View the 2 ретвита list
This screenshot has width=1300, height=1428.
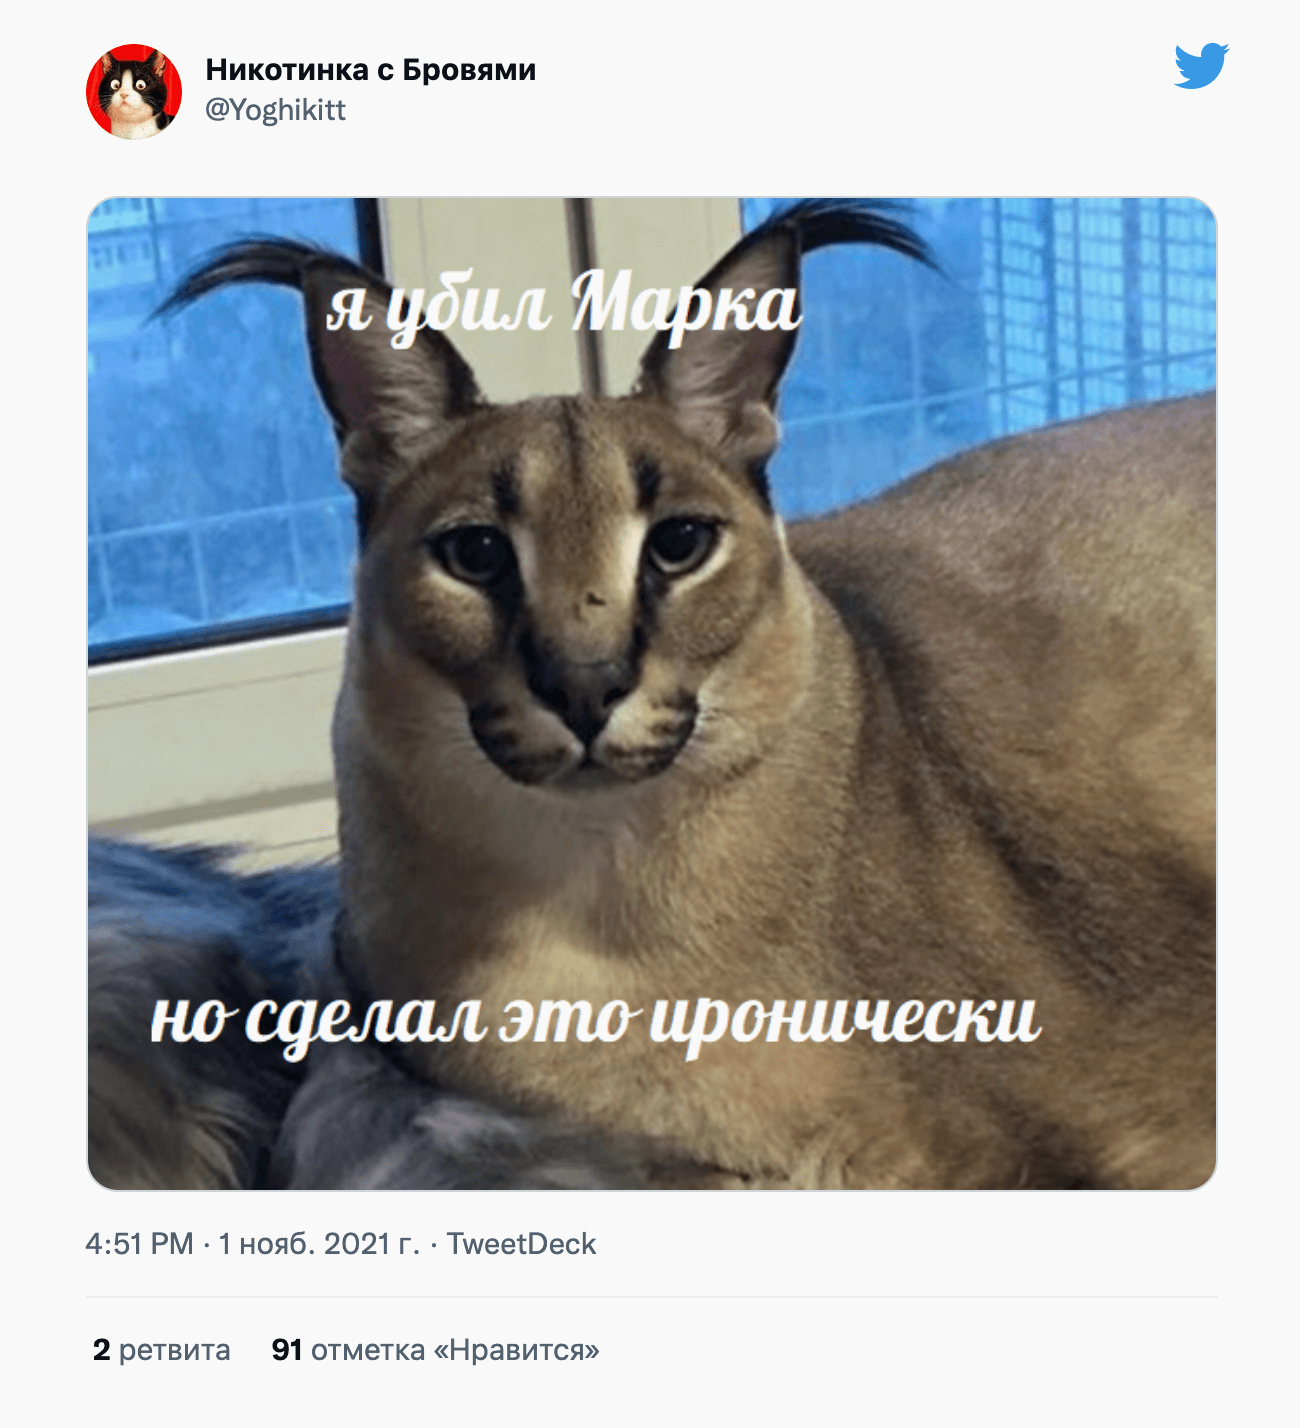[161, 1350]
